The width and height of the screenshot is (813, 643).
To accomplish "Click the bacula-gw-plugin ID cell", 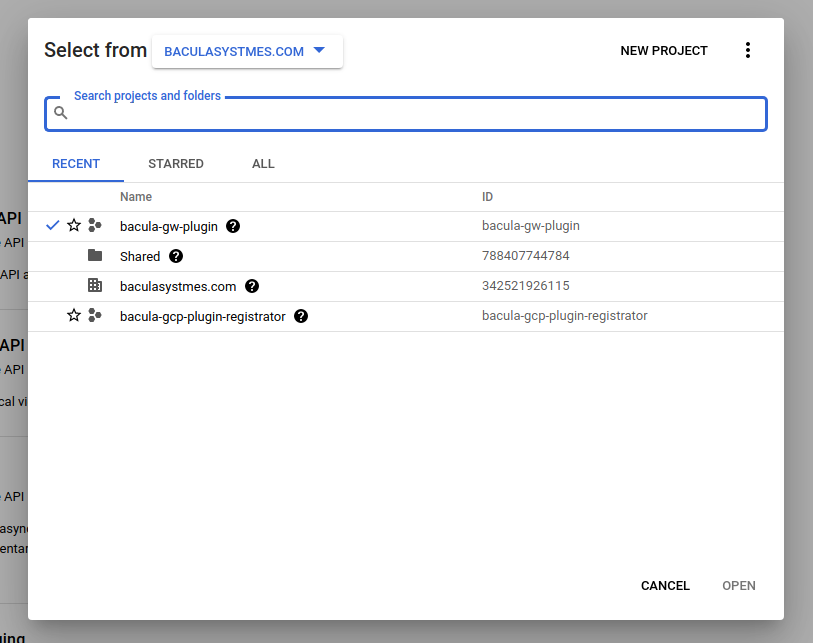I will (x=531, y=226).
